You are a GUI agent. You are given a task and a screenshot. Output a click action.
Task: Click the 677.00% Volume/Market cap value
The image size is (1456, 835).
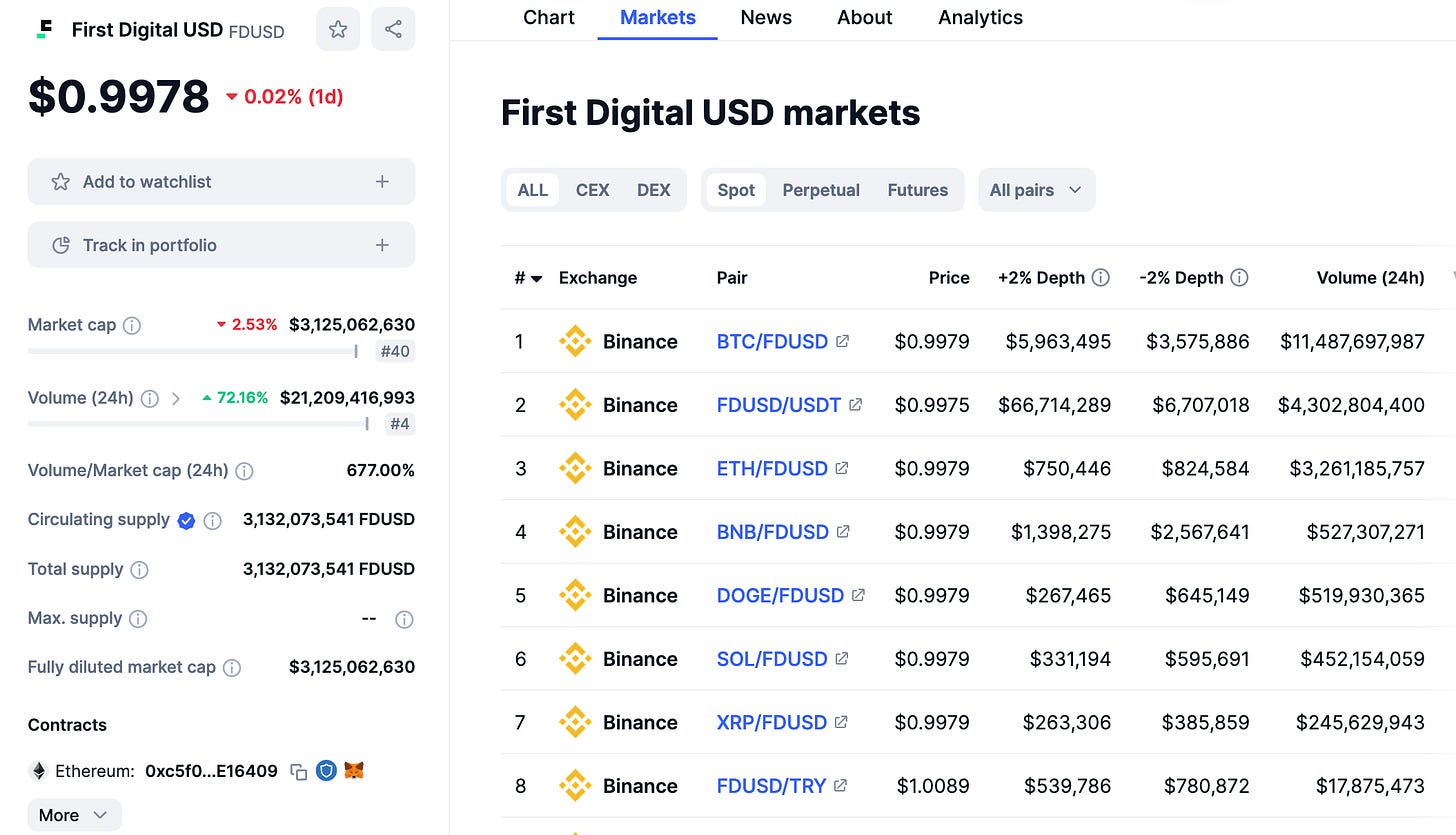pos(381,471)
